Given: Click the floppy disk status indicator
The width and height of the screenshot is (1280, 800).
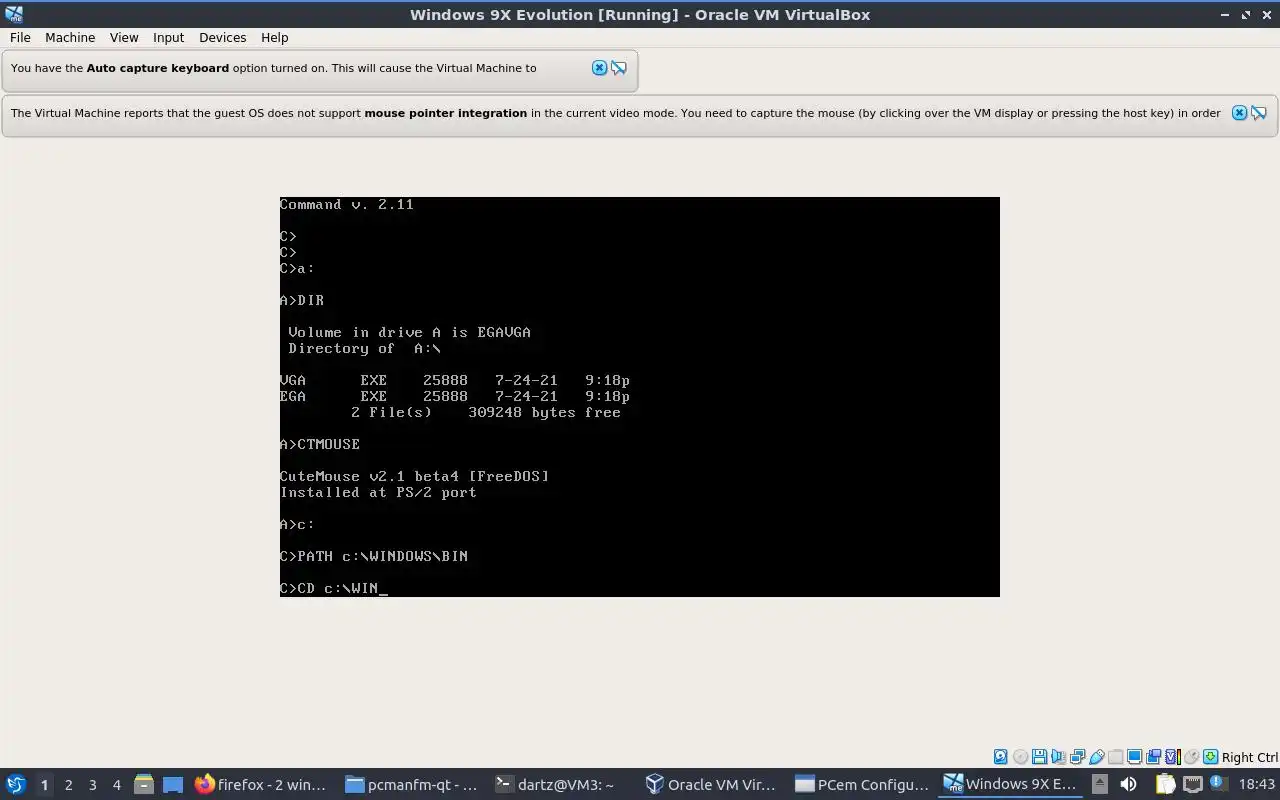Looking at the screenshot, I should click(x=1039, y=757).
